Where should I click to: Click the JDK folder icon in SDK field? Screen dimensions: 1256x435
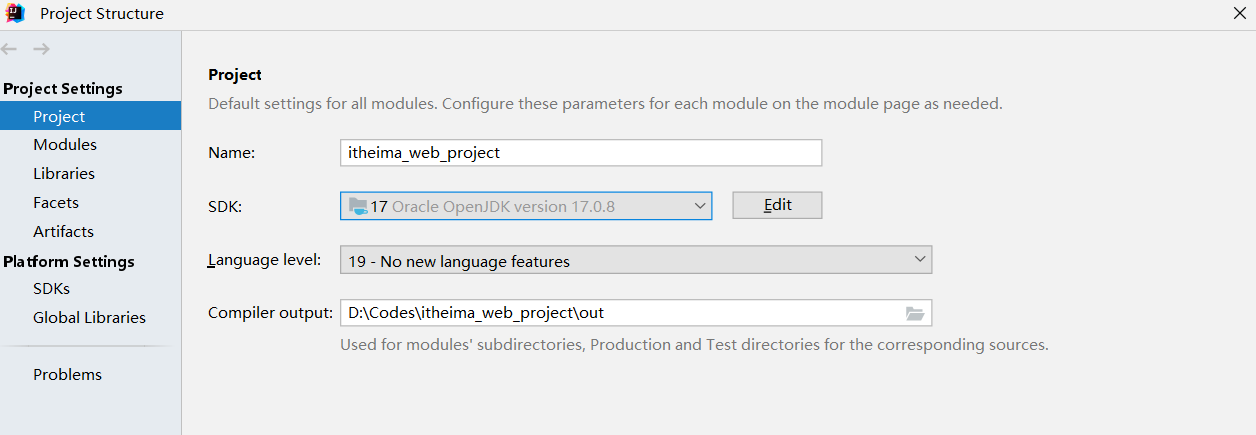click(x=358, y=206)
